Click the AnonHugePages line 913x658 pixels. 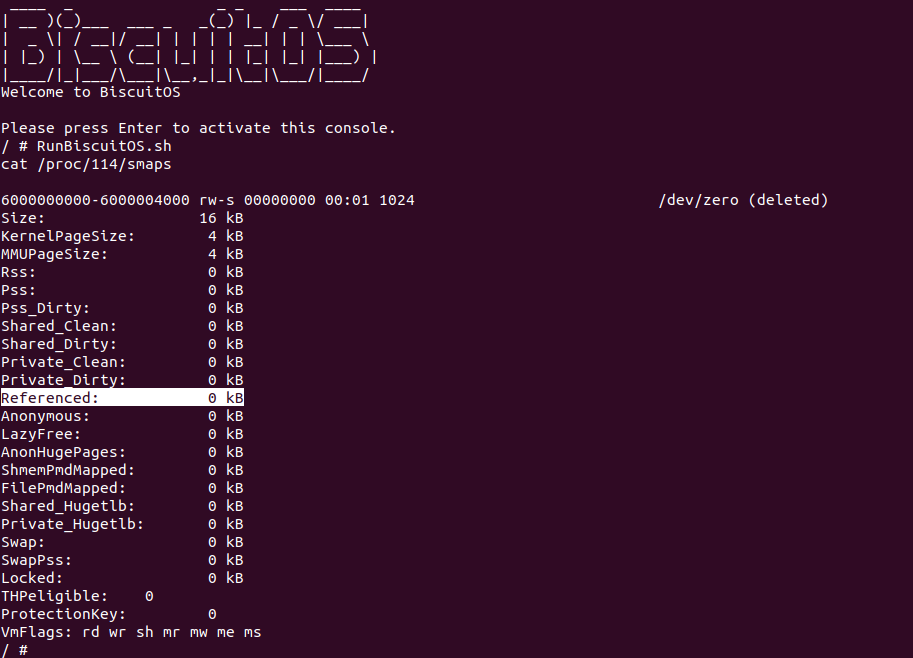(x=122, y=452)
